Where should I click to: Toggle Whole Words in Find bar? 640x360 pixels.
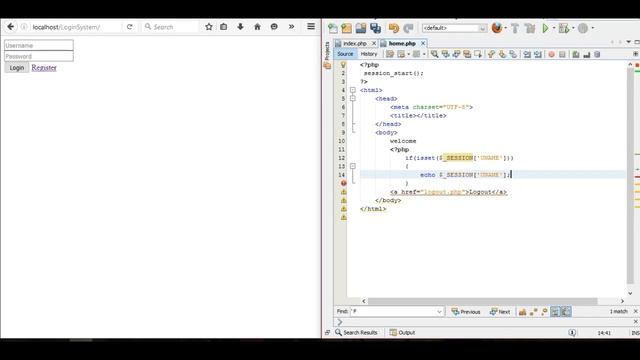[x=533, y=312]
